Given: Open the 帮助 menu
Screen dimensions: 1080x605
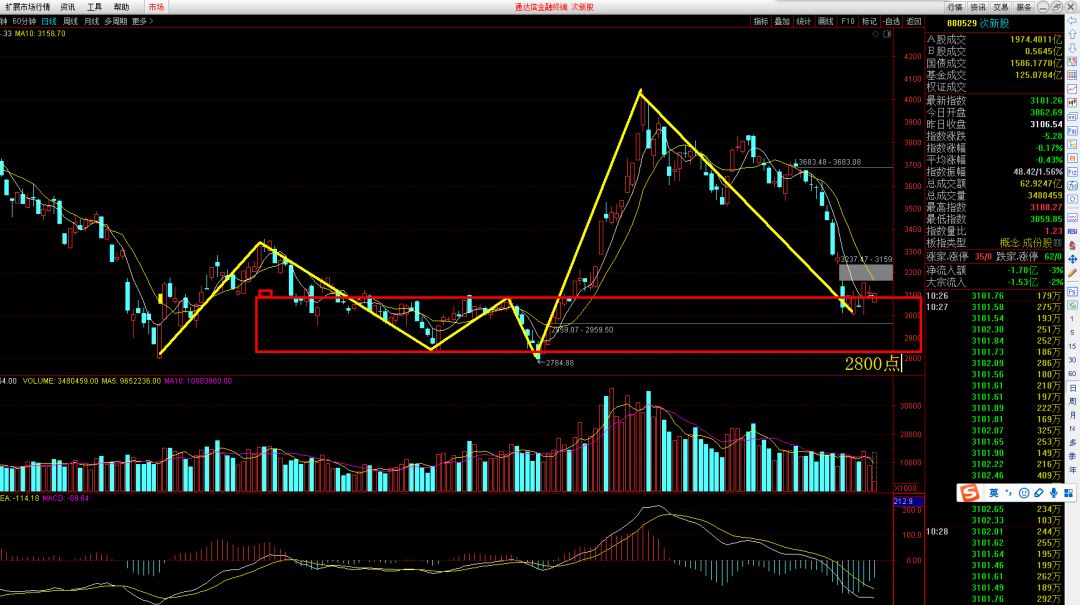Looking at the screenshot, I should 121,7.
